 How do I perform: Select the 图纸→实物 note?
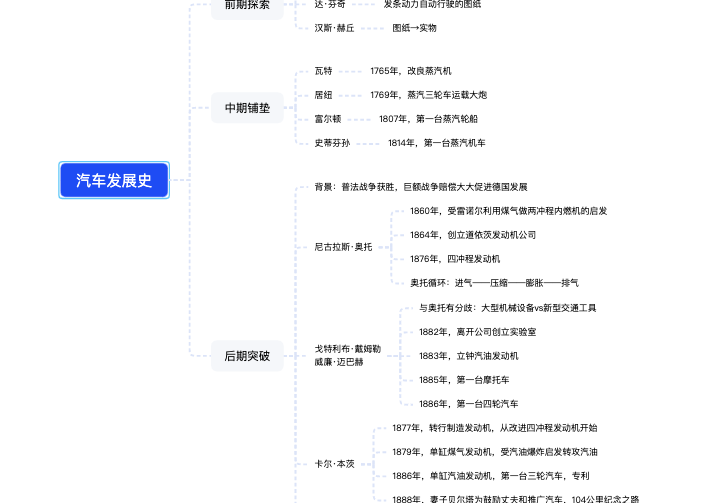(x=414, y=28)
